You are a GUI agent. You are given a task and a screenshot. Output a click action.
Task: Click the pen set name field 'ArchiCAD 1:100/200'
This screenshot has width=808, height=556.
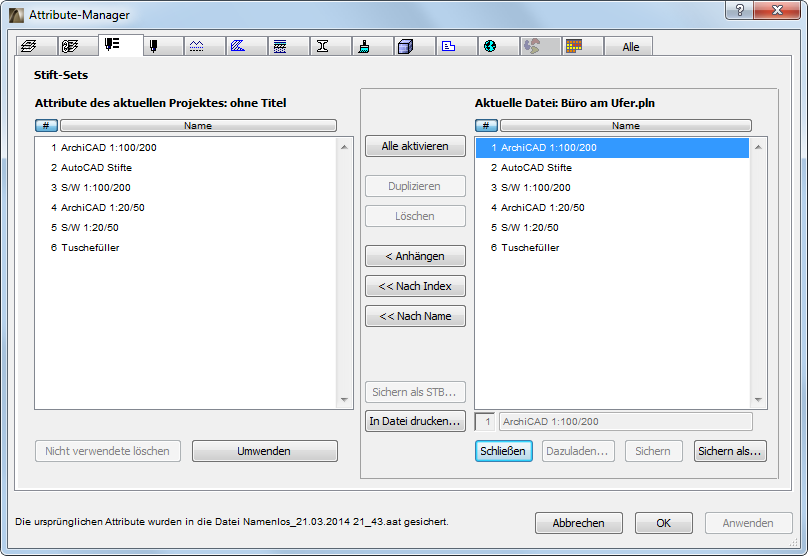[x=626, y=422]
